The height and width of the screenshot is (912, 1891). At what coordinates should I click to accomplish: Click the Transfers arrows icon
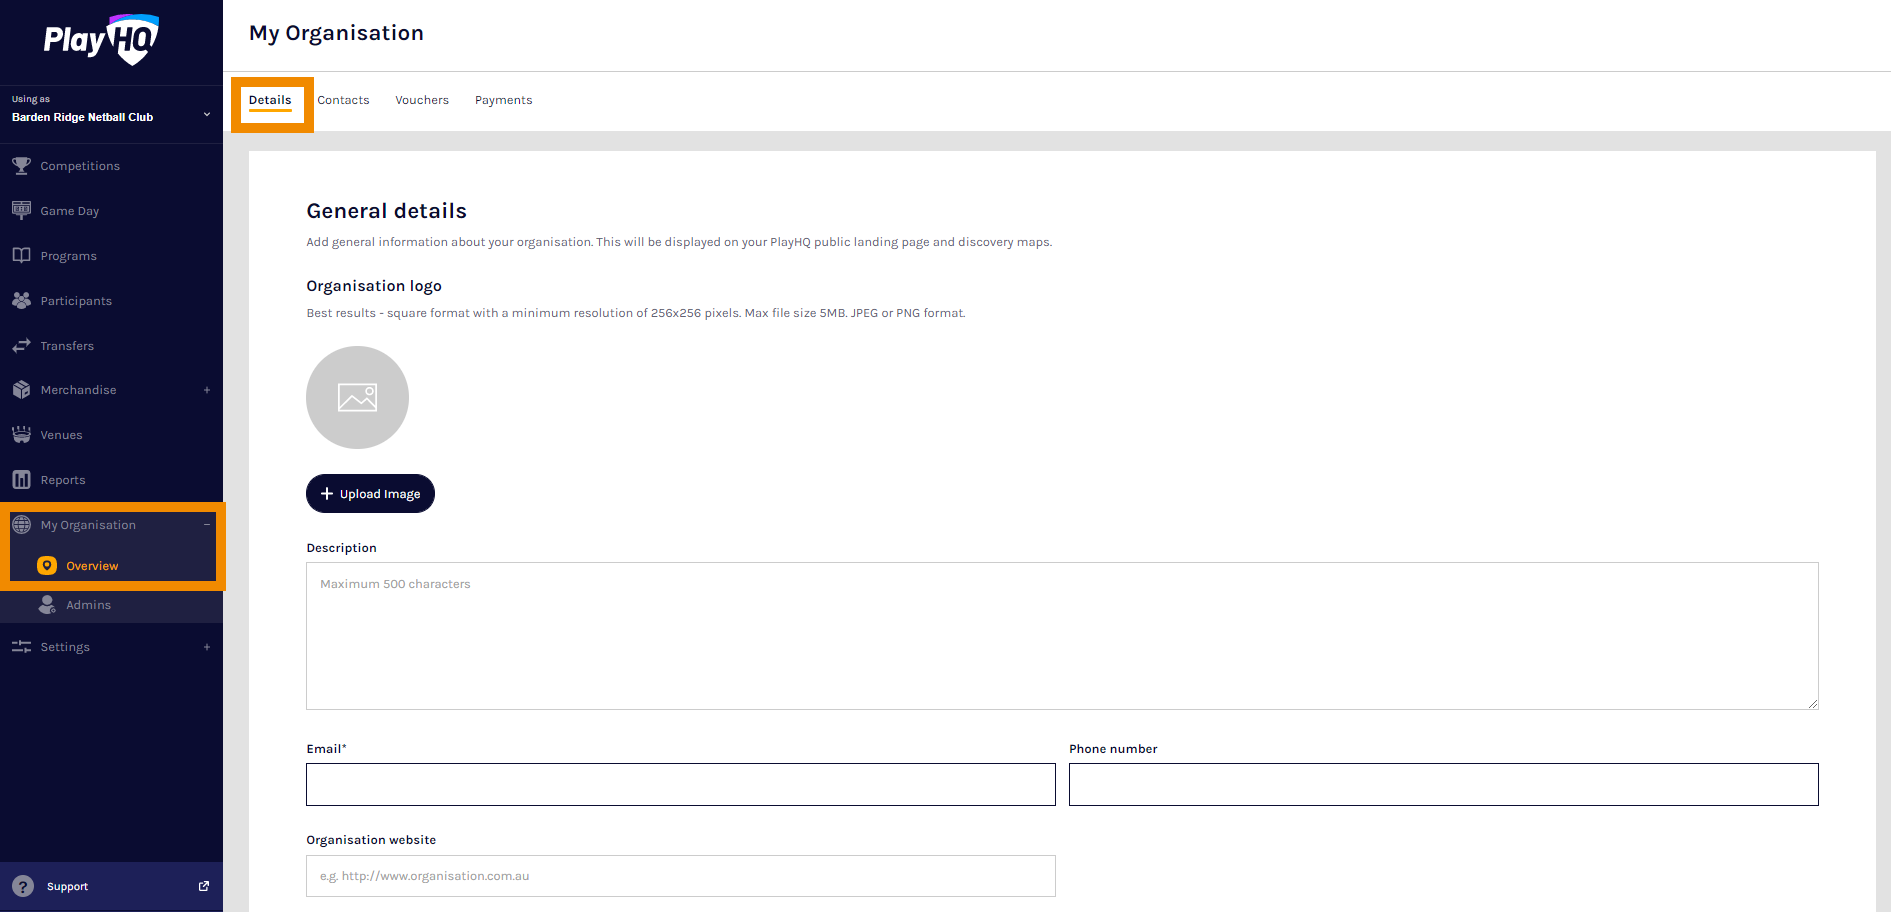click(21, 346)
